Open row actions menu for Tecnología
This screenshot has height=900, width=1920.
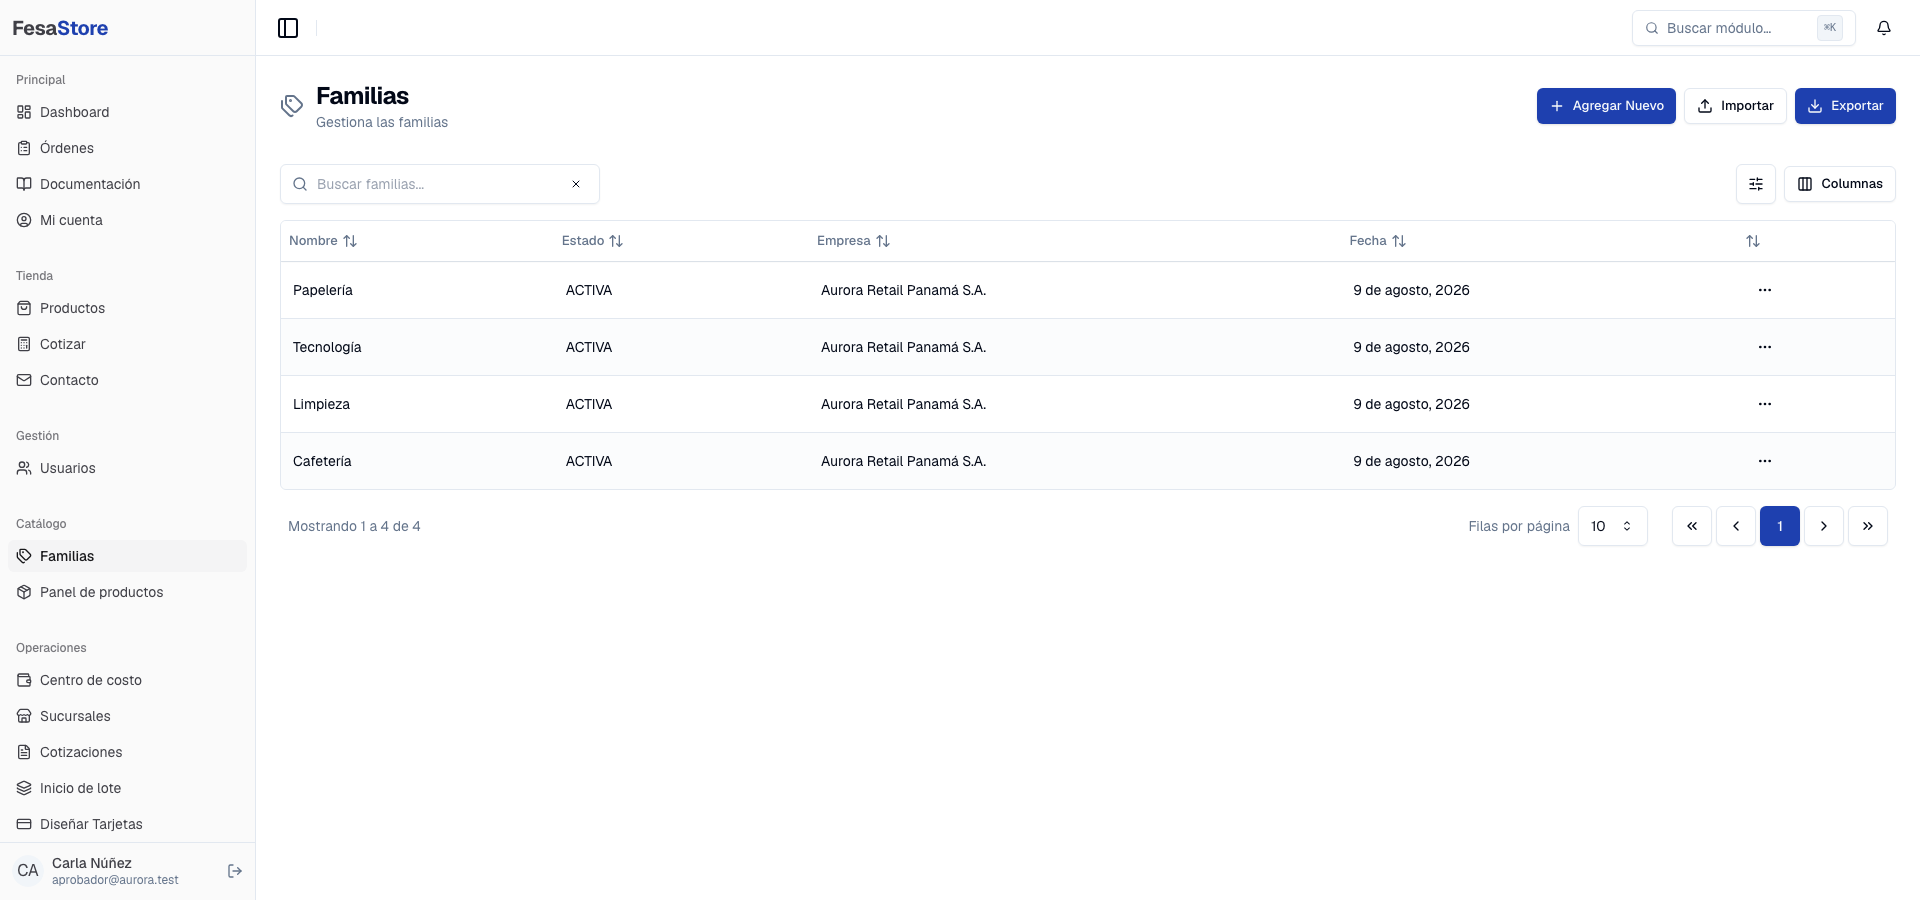click(x=1765, y=347)
